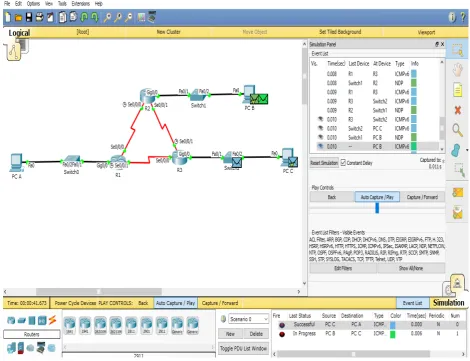The image size is (470, 361).
Task: Open the View menu
Action: coord(49,4)
